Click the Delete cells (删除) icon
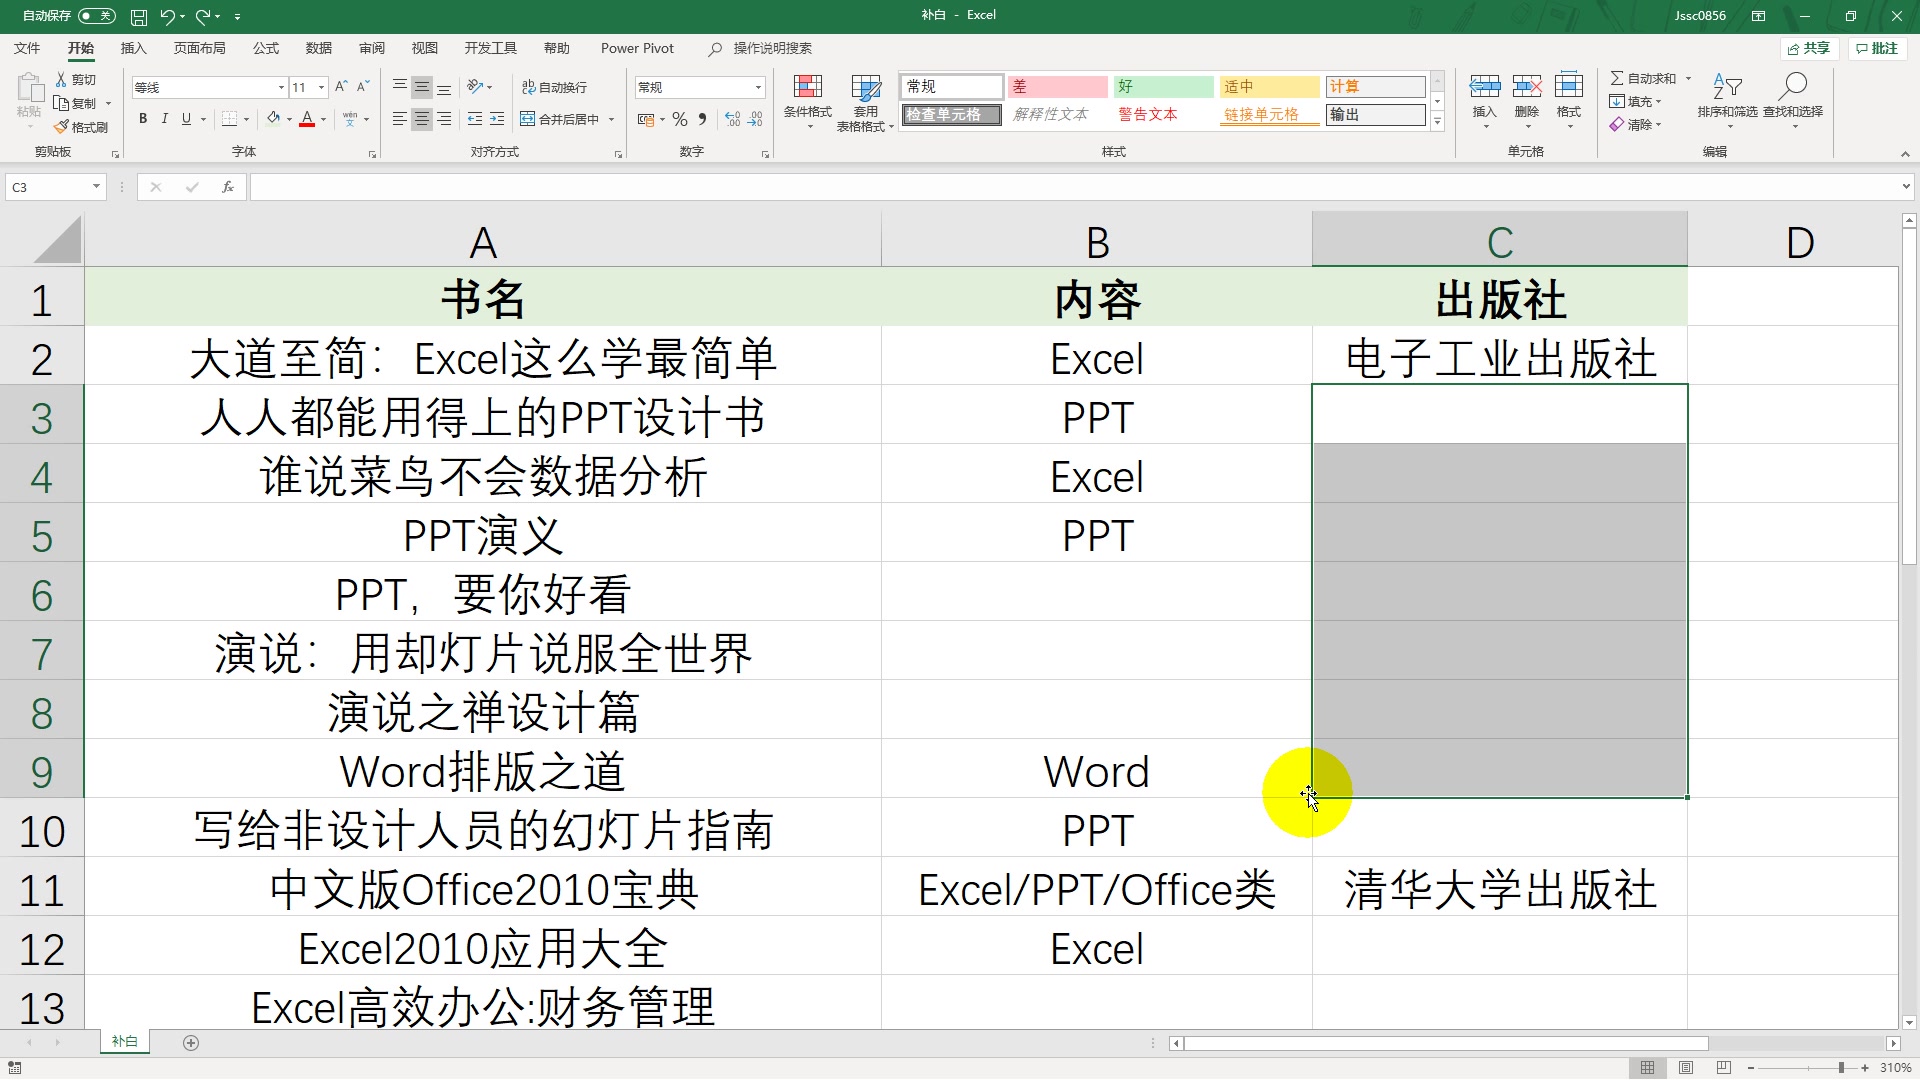Image resolution: width=1920 pixels, height=1080 pixels. [1526, 87]
